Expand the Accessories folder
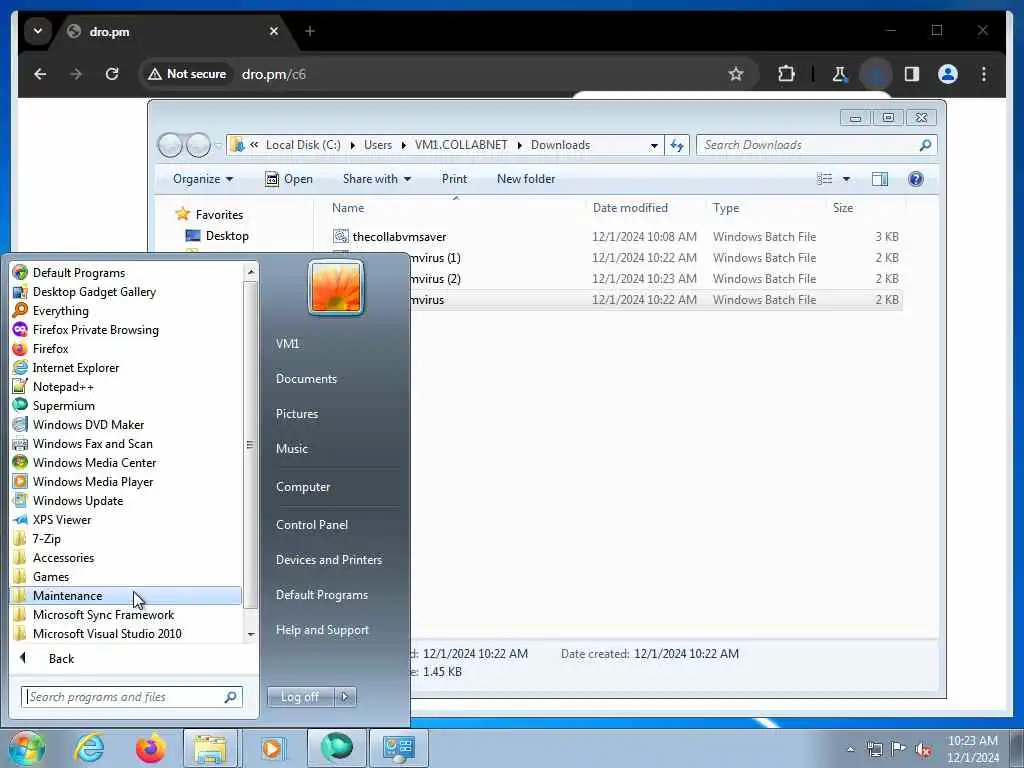Image resolution: width=1024 pixels, height=768 pixels. [63, 557]
